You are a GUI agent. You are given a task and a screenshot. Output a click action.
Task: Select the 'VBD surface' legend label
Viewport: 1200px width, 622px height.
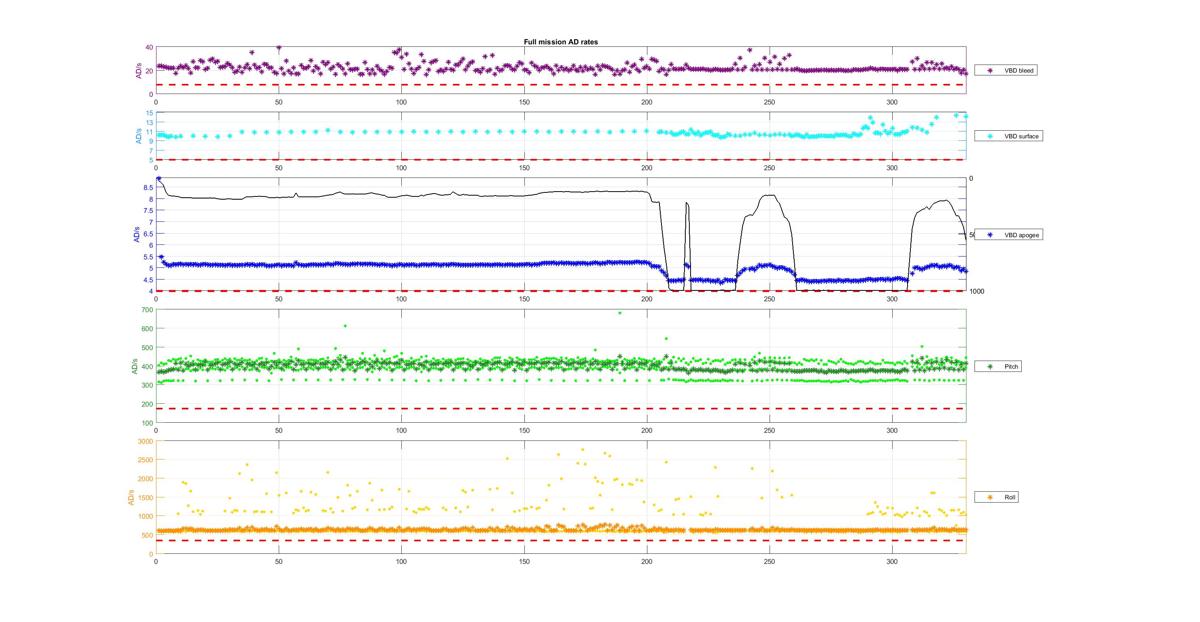click(x=1021, y=136)
